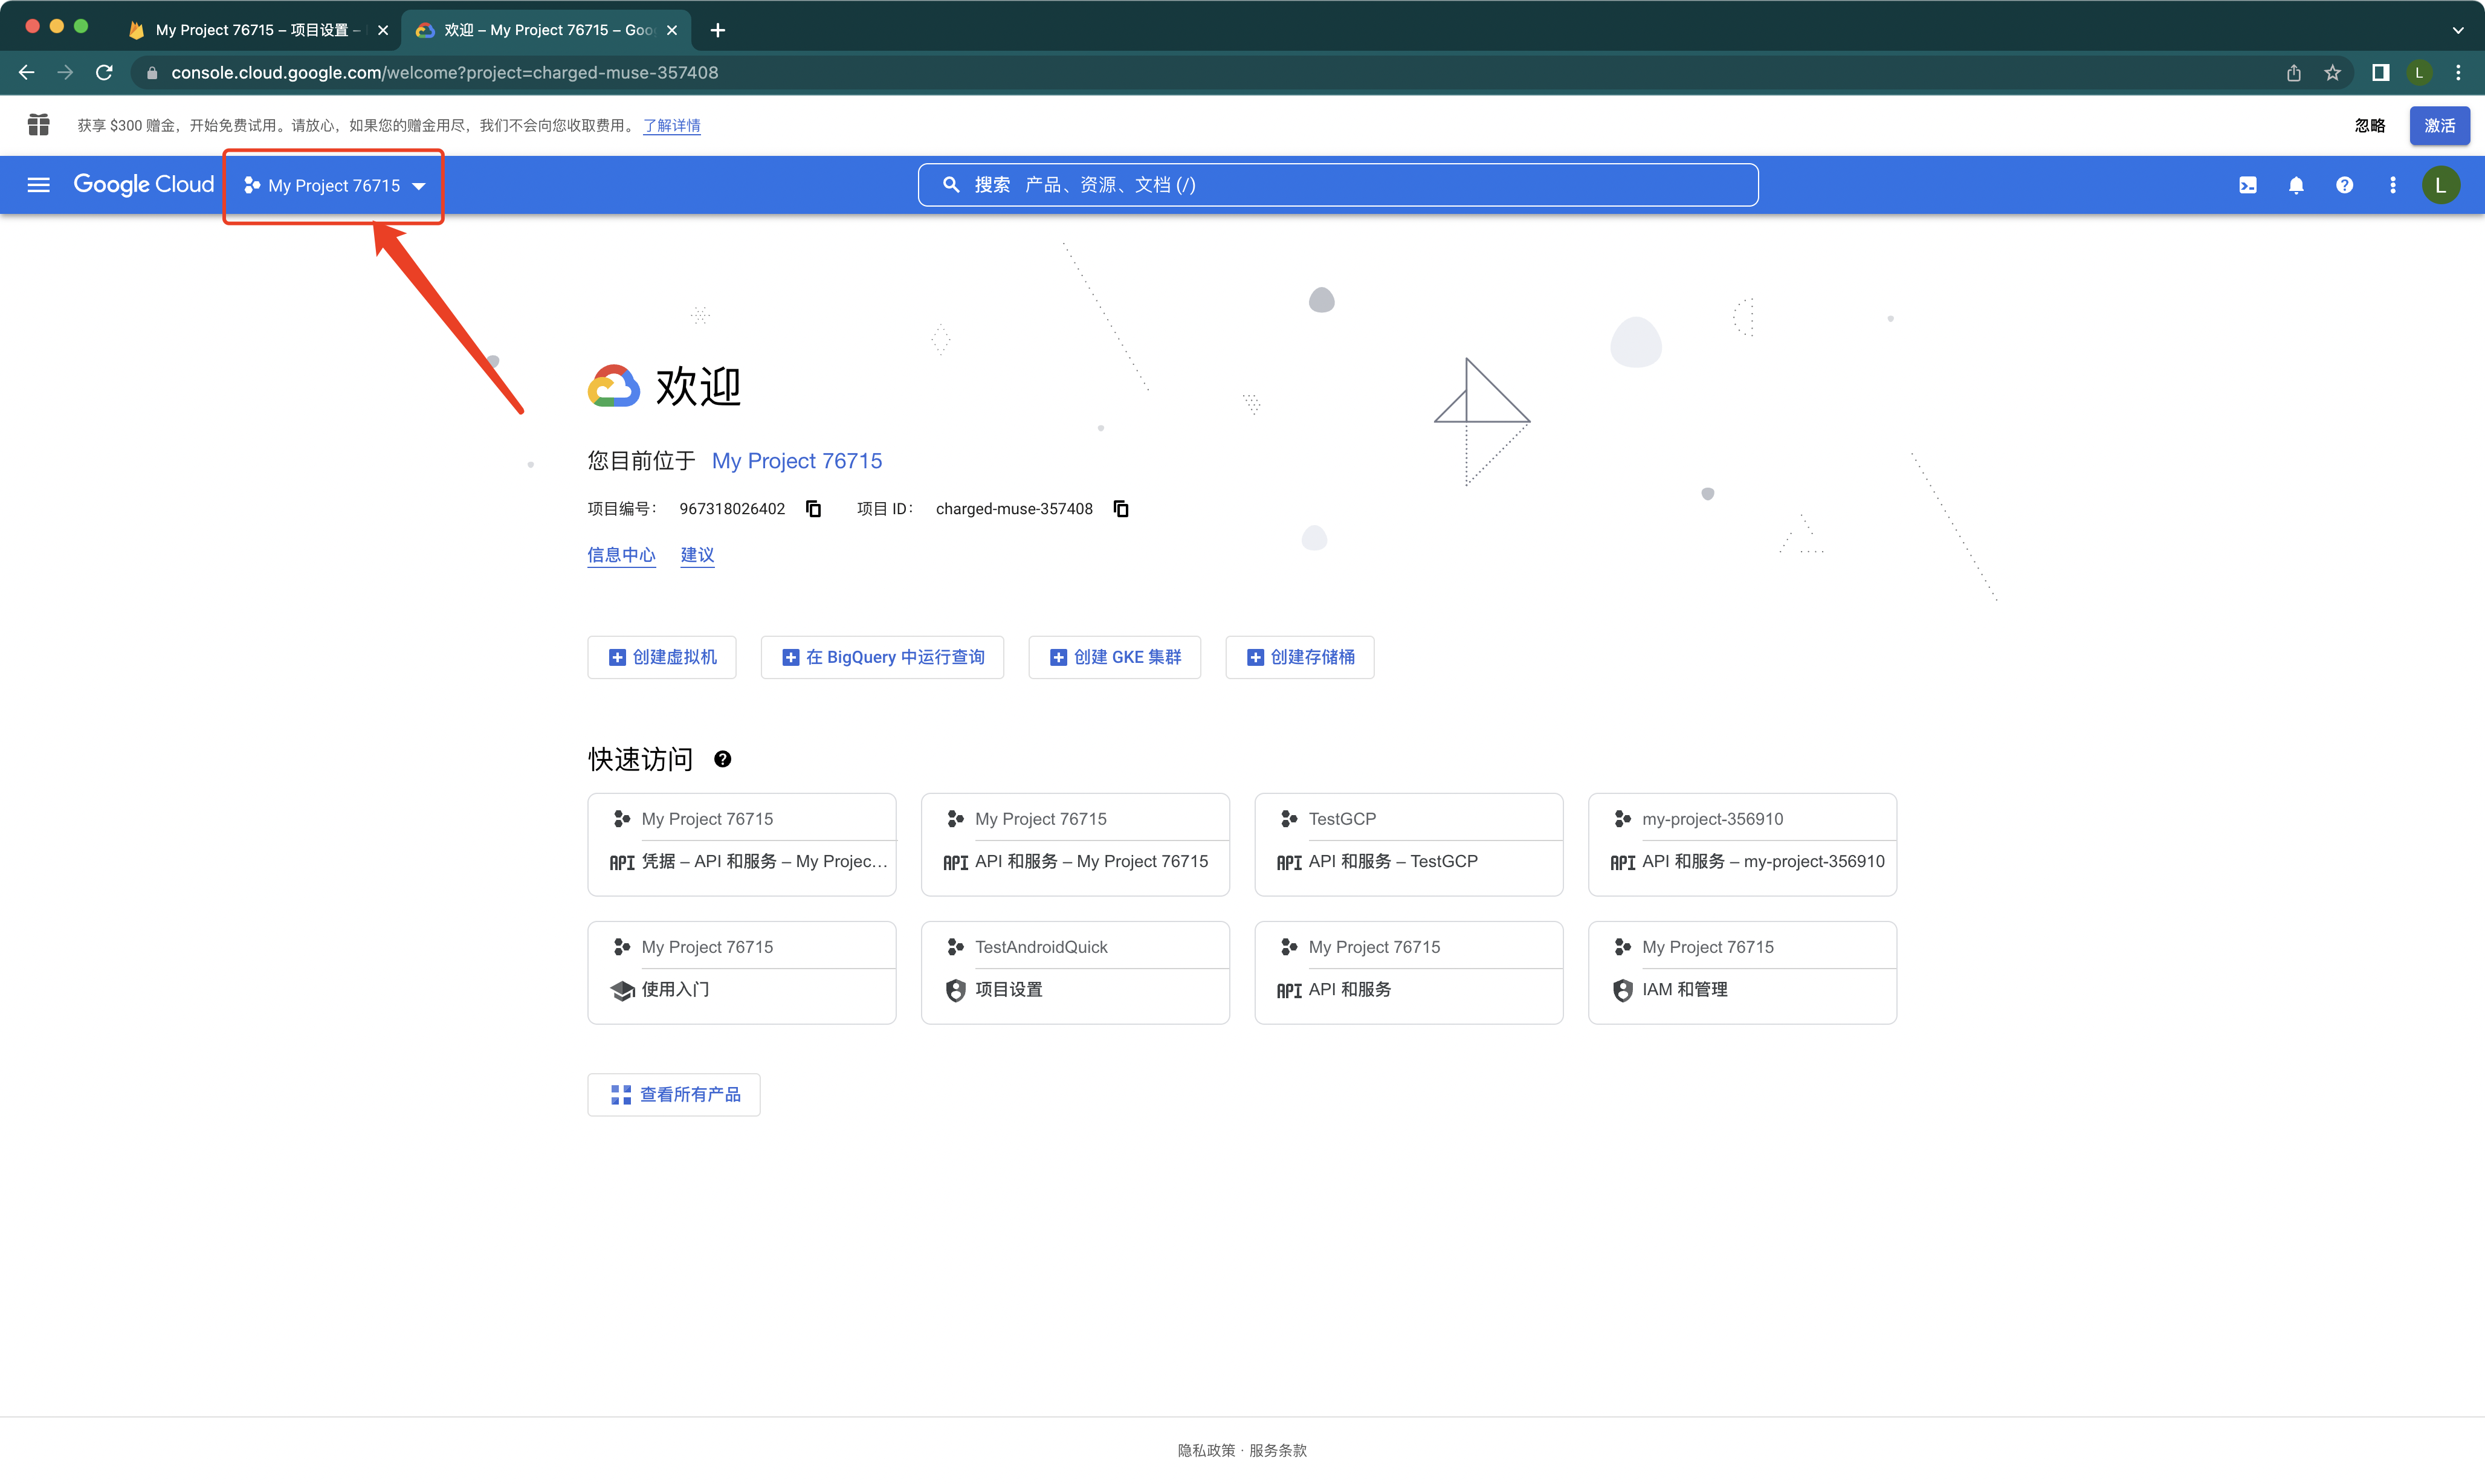Open Chrome profile avatar L
The image size is (2485, 1484).
(2419, 73)
